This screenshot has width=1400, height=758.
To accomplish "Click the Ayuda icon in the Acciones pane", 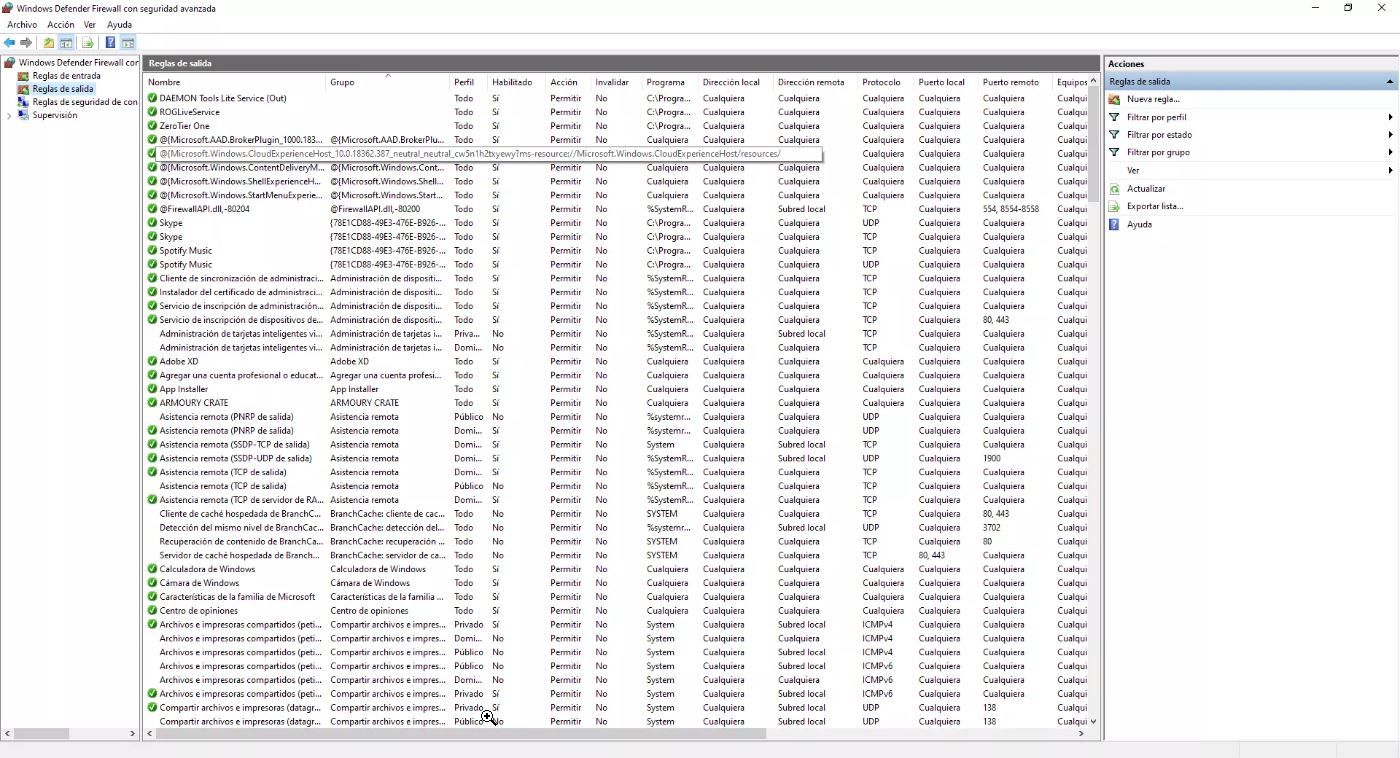I will pyautogui.click(x=1115, y=224).
